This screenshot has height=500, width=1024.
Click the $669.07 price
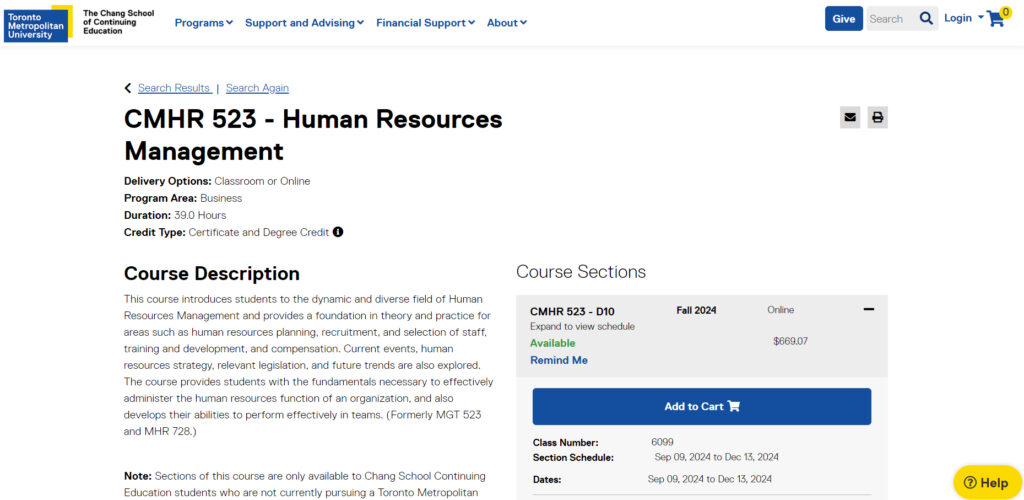click(790, 341)
